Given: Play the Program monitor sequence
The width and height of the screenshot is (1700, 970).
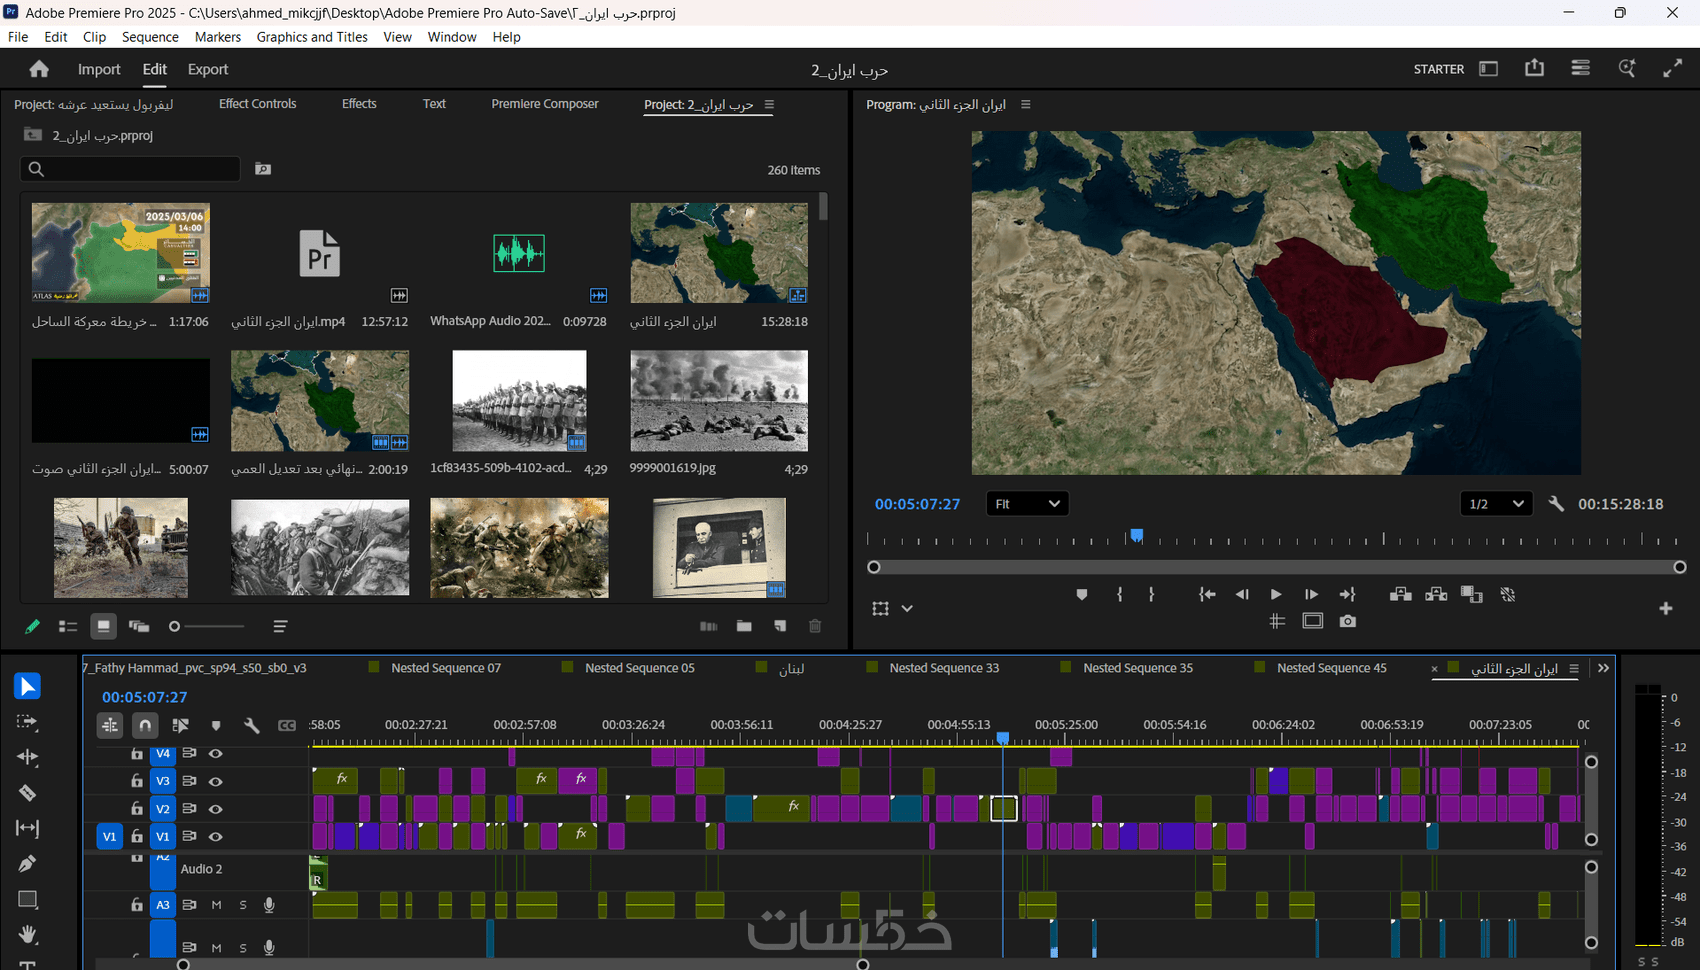Looking at the screenshot, I should [1276, 594].
